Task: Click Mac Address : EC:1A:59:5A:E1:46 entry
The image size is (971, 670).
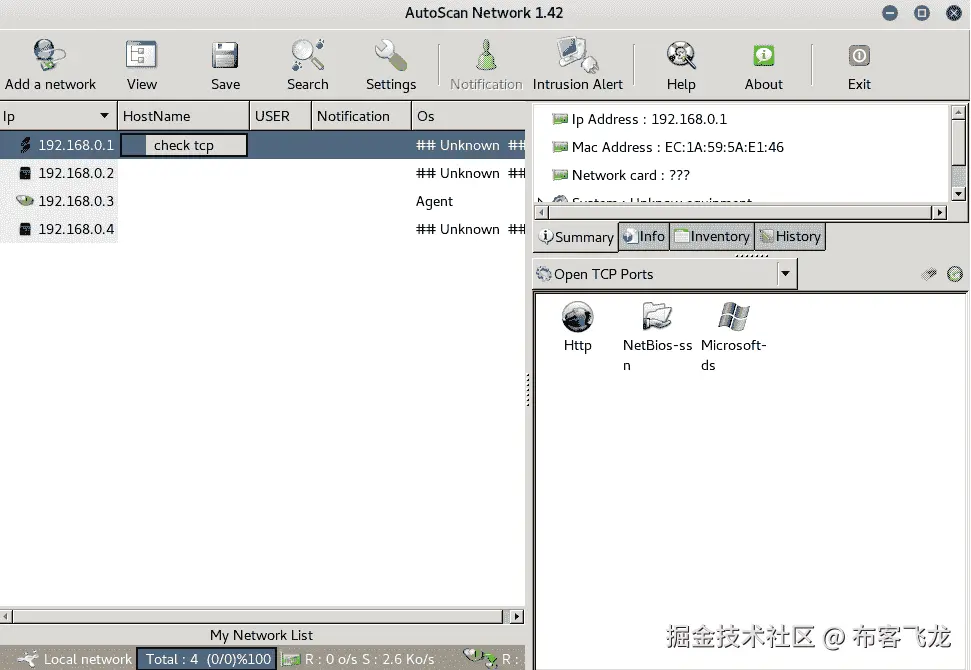Action: tap(677, 147)
